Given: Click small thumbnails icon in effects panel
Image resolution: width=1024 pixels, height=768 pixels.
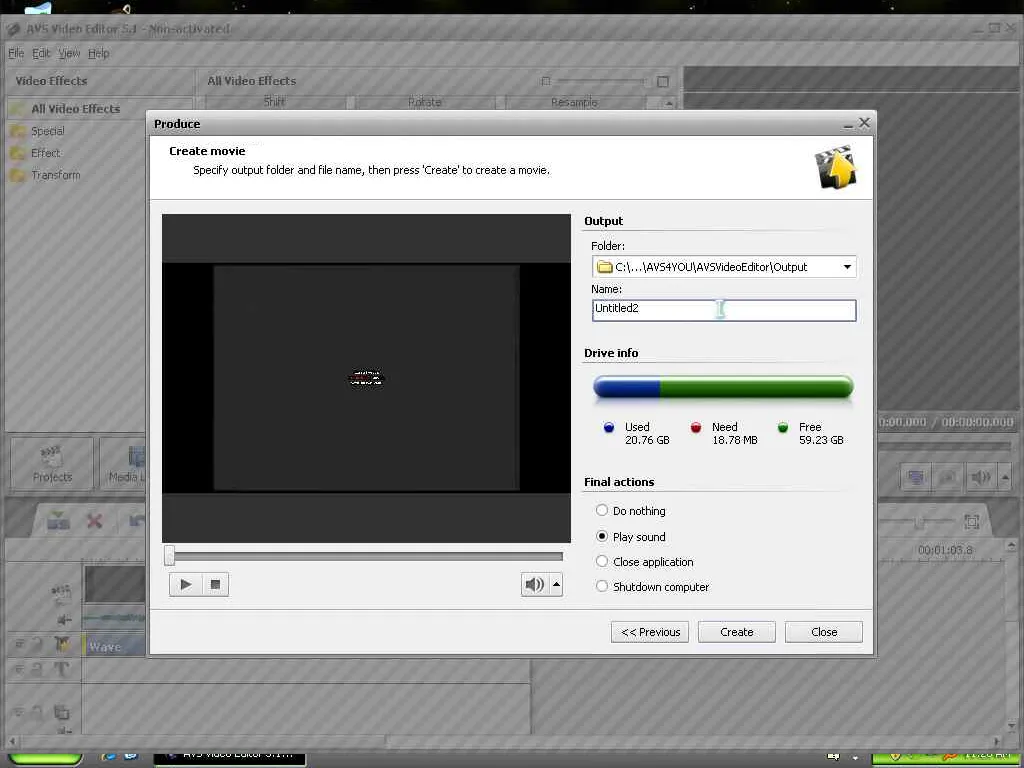Looking at the screenshot, I should [x=546, y=81].
